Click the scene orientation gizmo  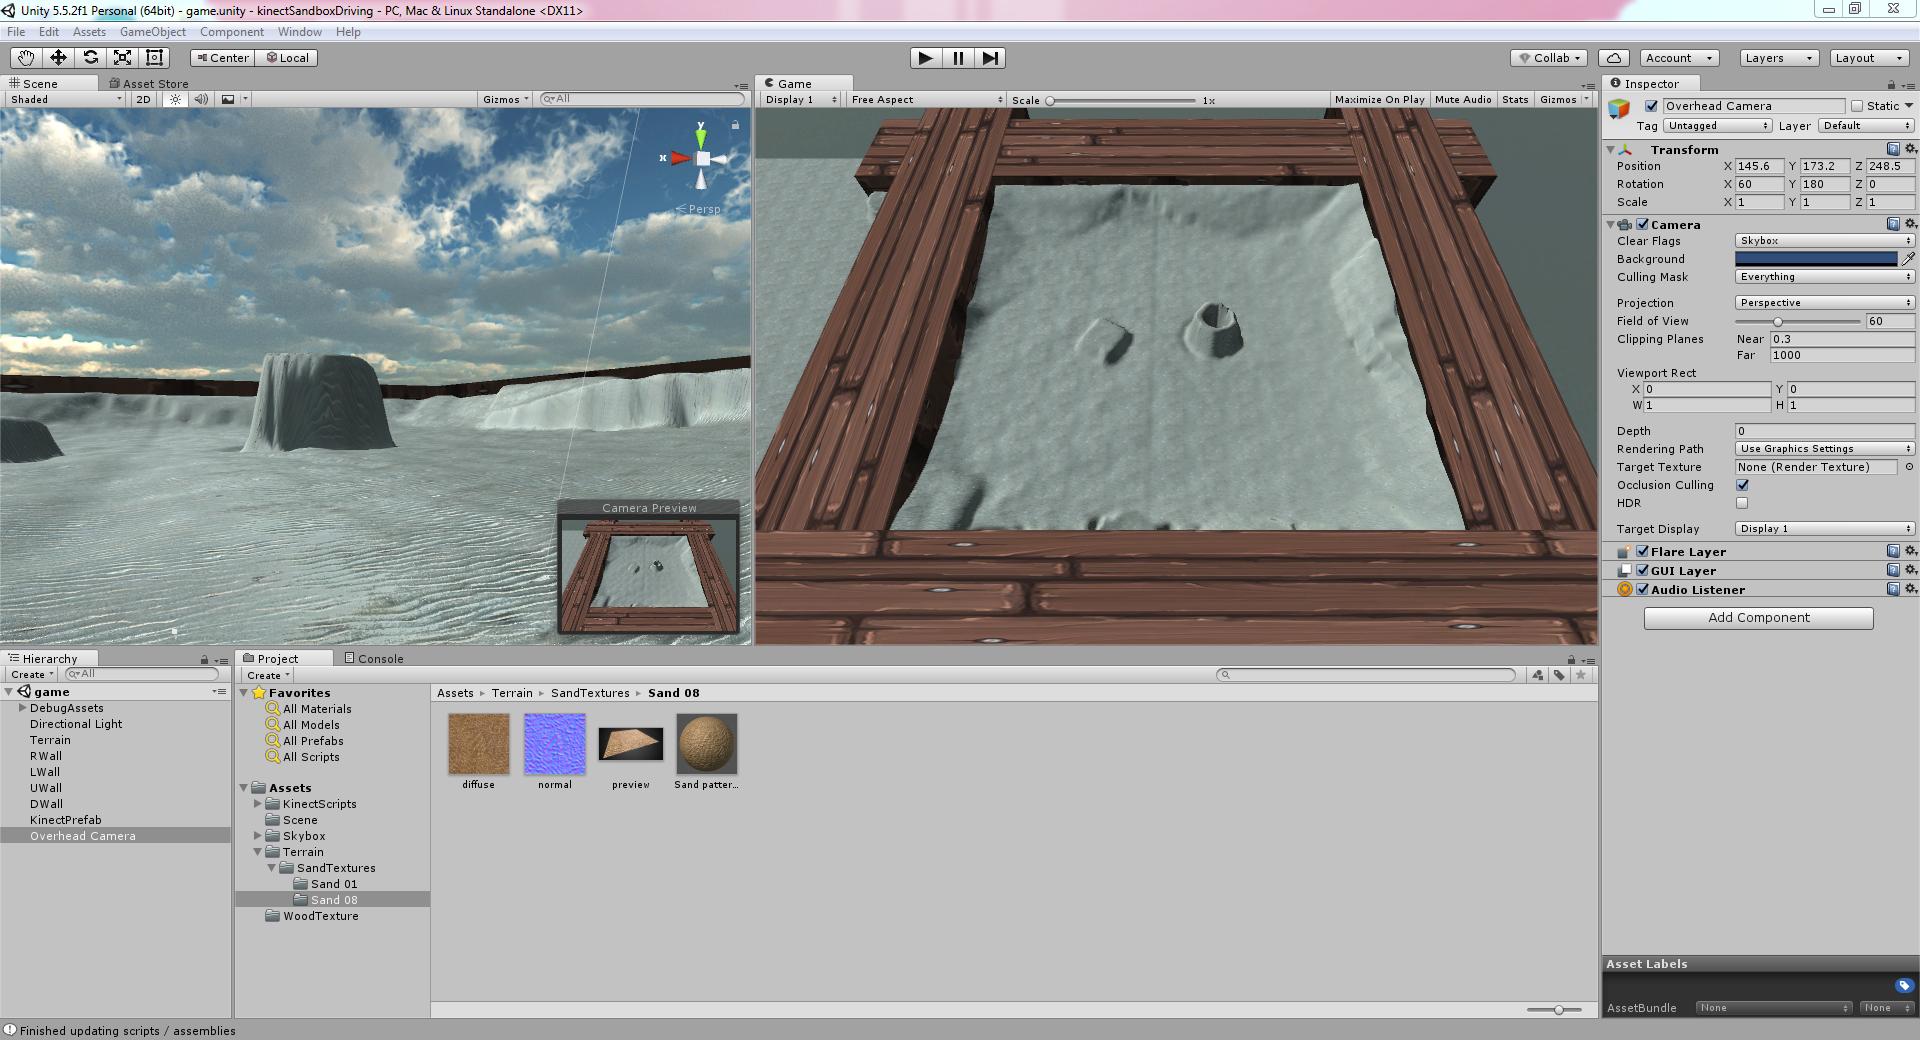pos(702,158)
